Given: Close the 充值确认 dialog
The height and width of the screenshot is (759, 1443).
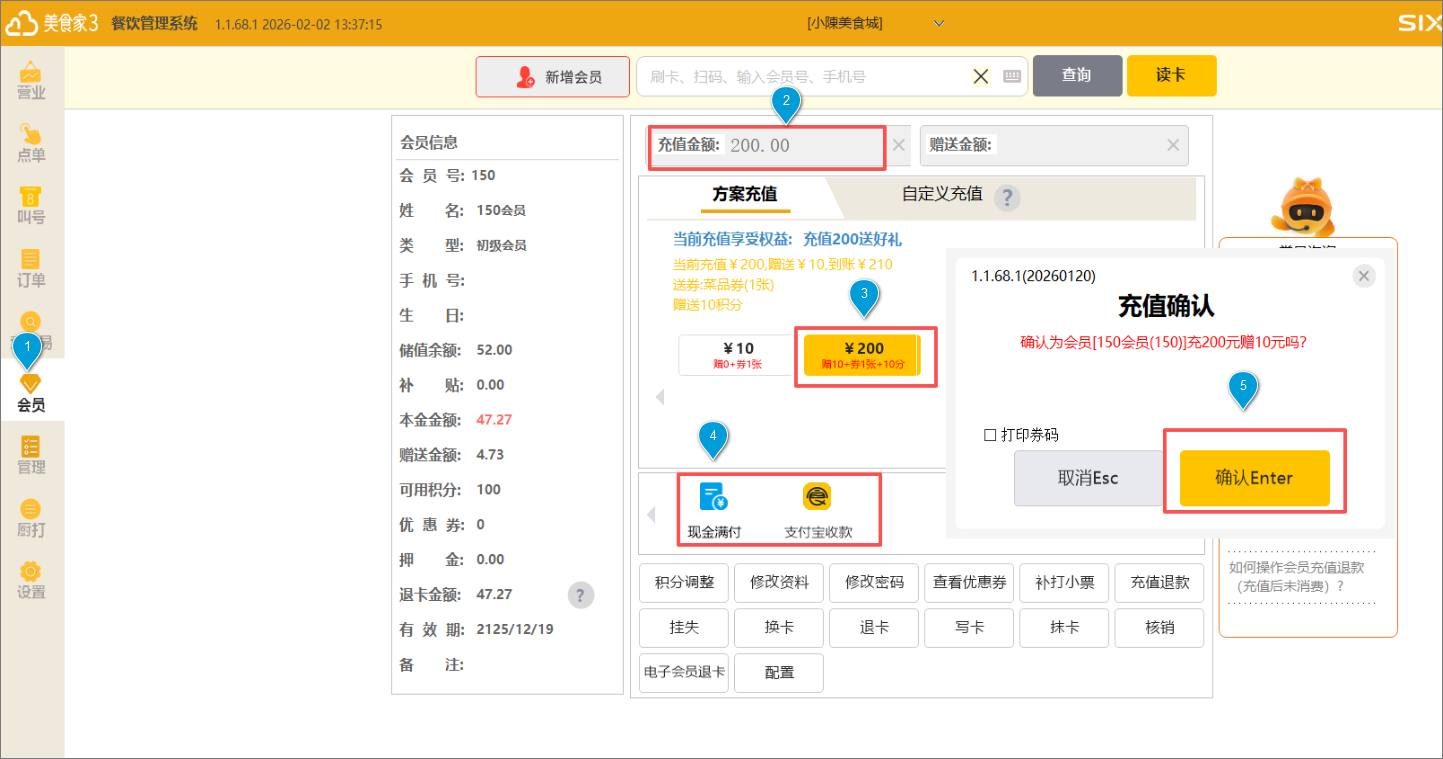Looking at the screenshot, I should tap(1364, 277).
